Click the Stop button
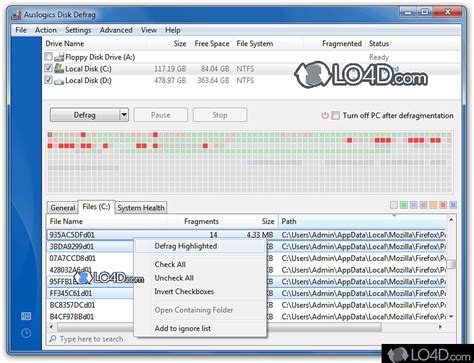This screenshot has height=363, width=474. click(220, 115)
